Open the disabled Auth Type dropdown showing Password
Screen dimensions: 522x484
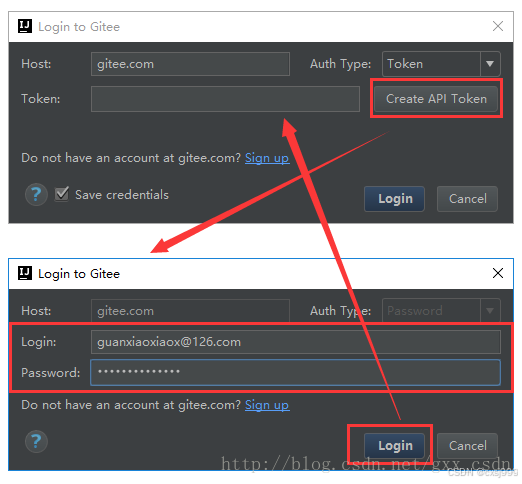point(441,311)
